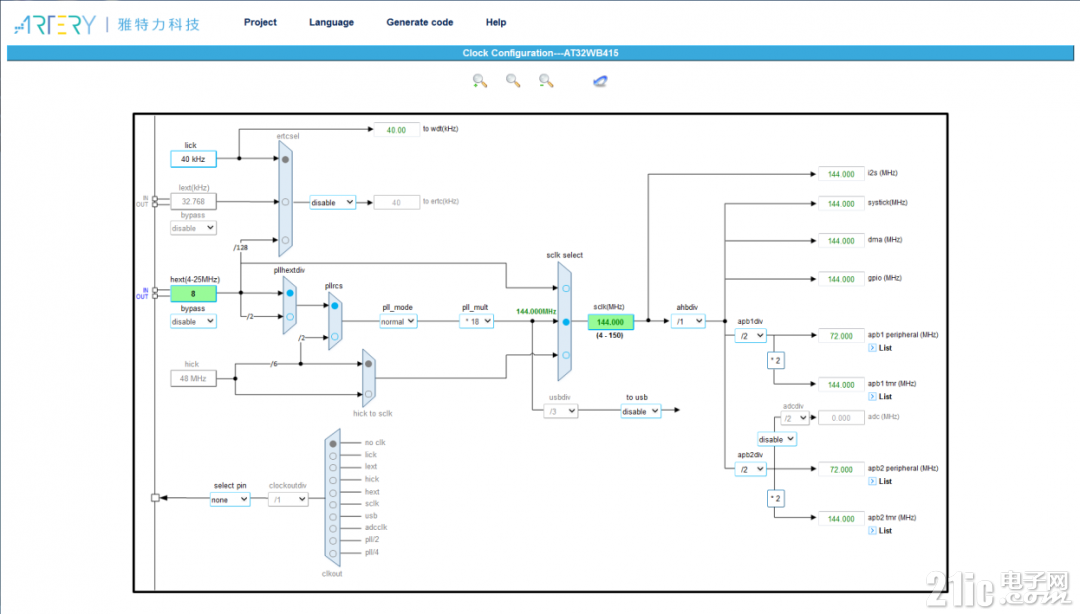Open the select pin dropdown
This screenshot has width=1080, height=614.
click(229, 500)
